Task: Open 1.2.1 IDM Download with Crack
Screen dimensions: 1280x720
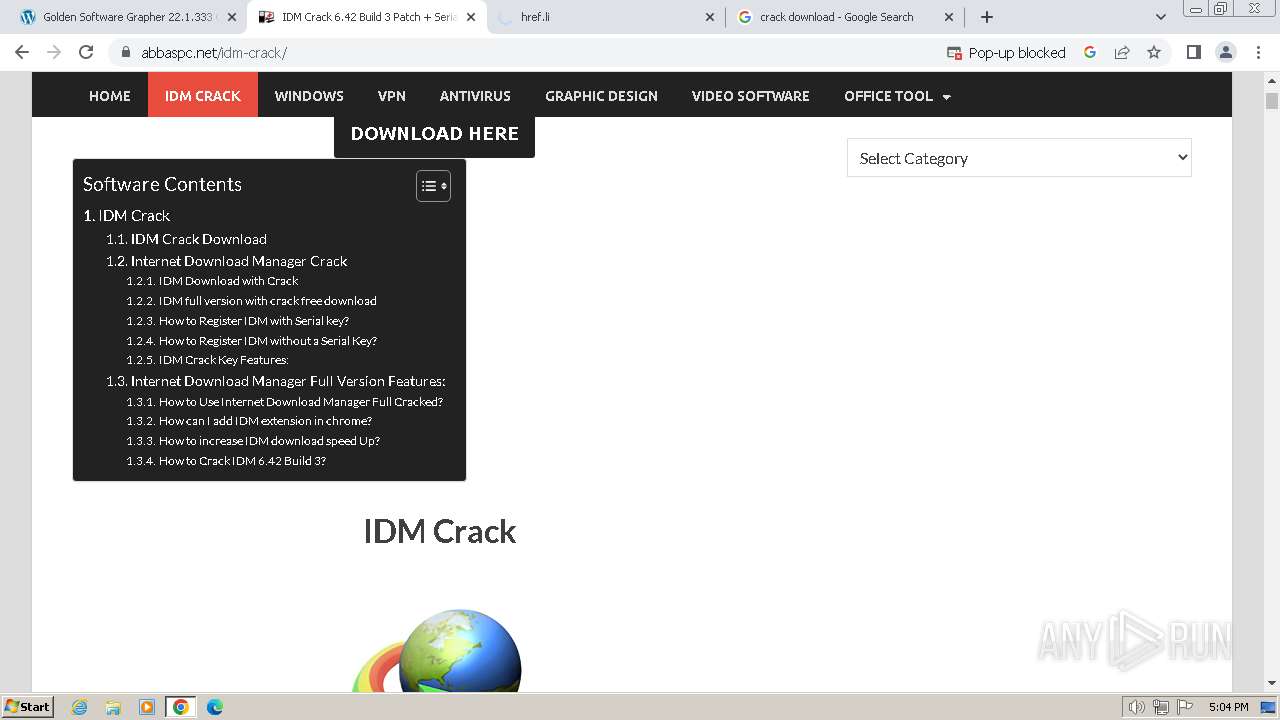Action: (212, 281)
